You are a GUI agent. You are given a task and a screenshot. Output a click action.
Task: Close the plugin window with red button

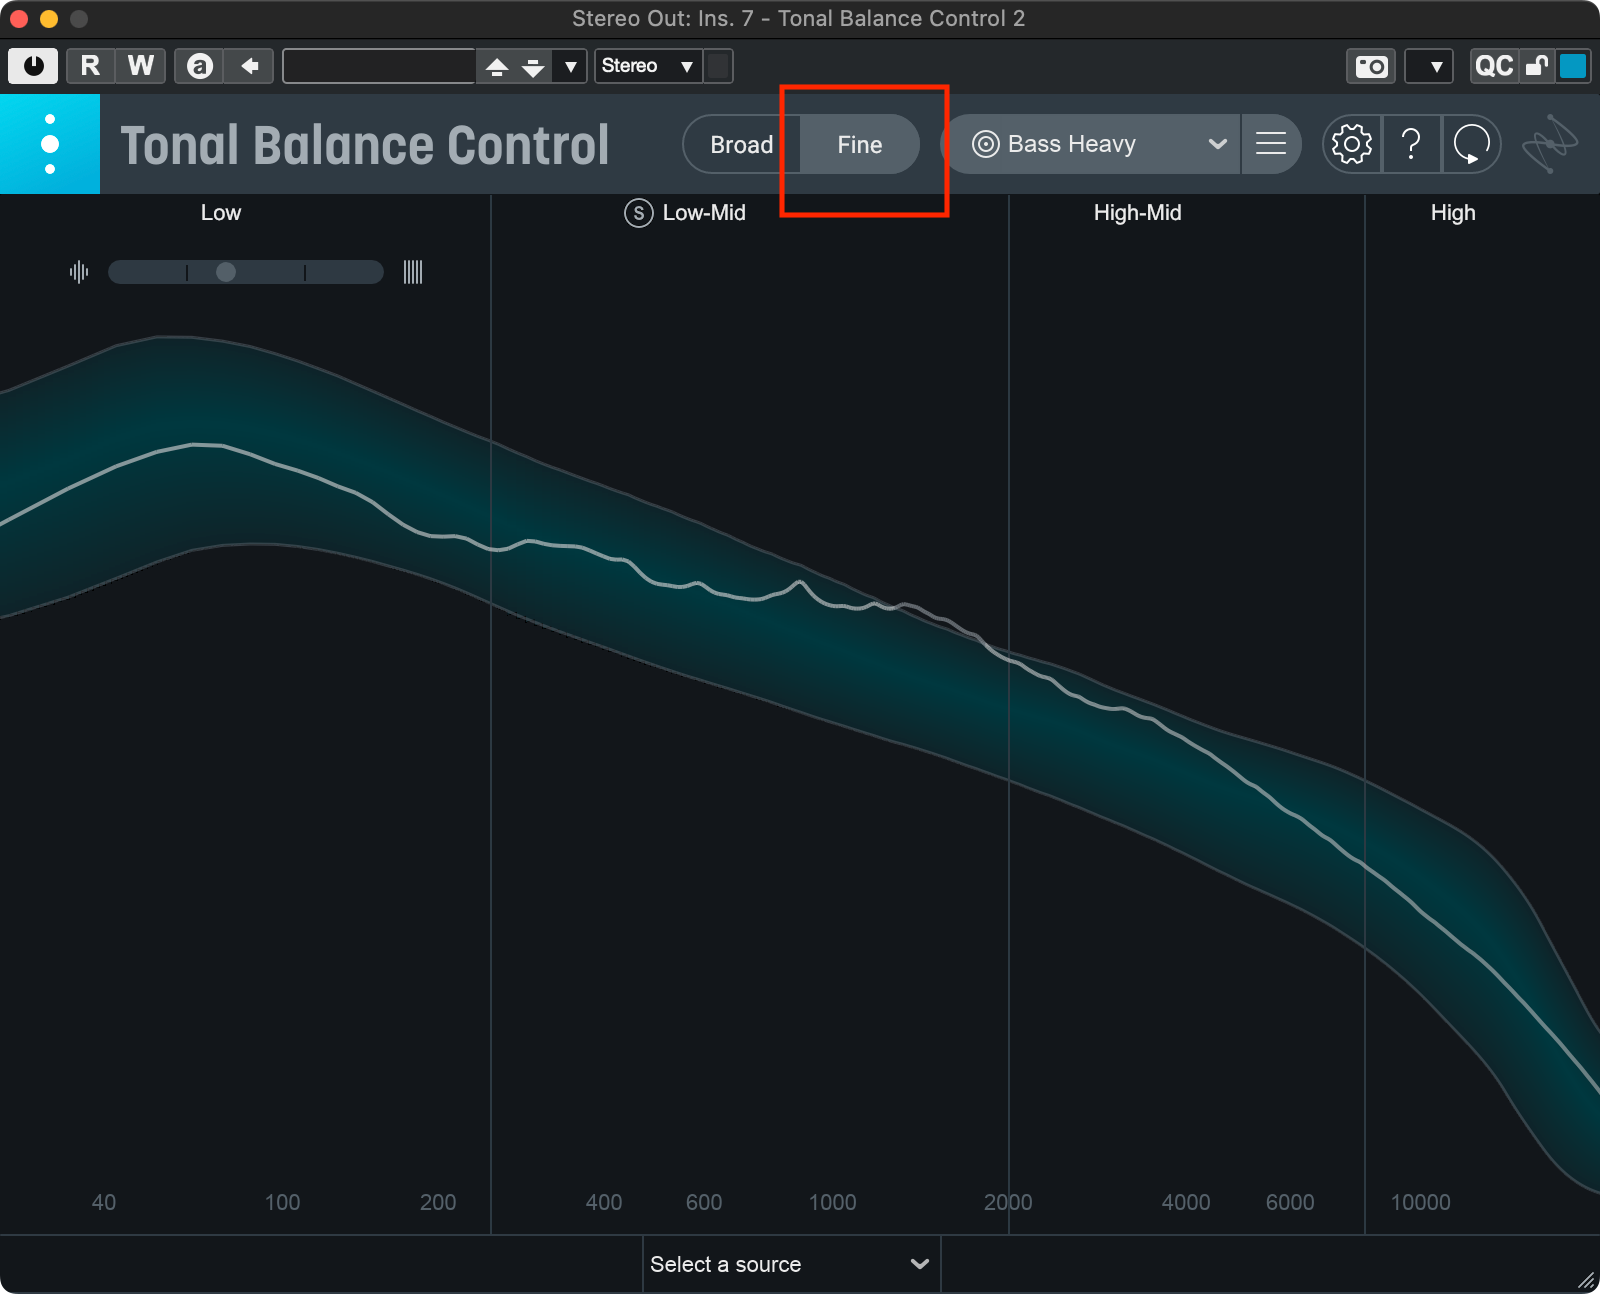tap(18, 19)
